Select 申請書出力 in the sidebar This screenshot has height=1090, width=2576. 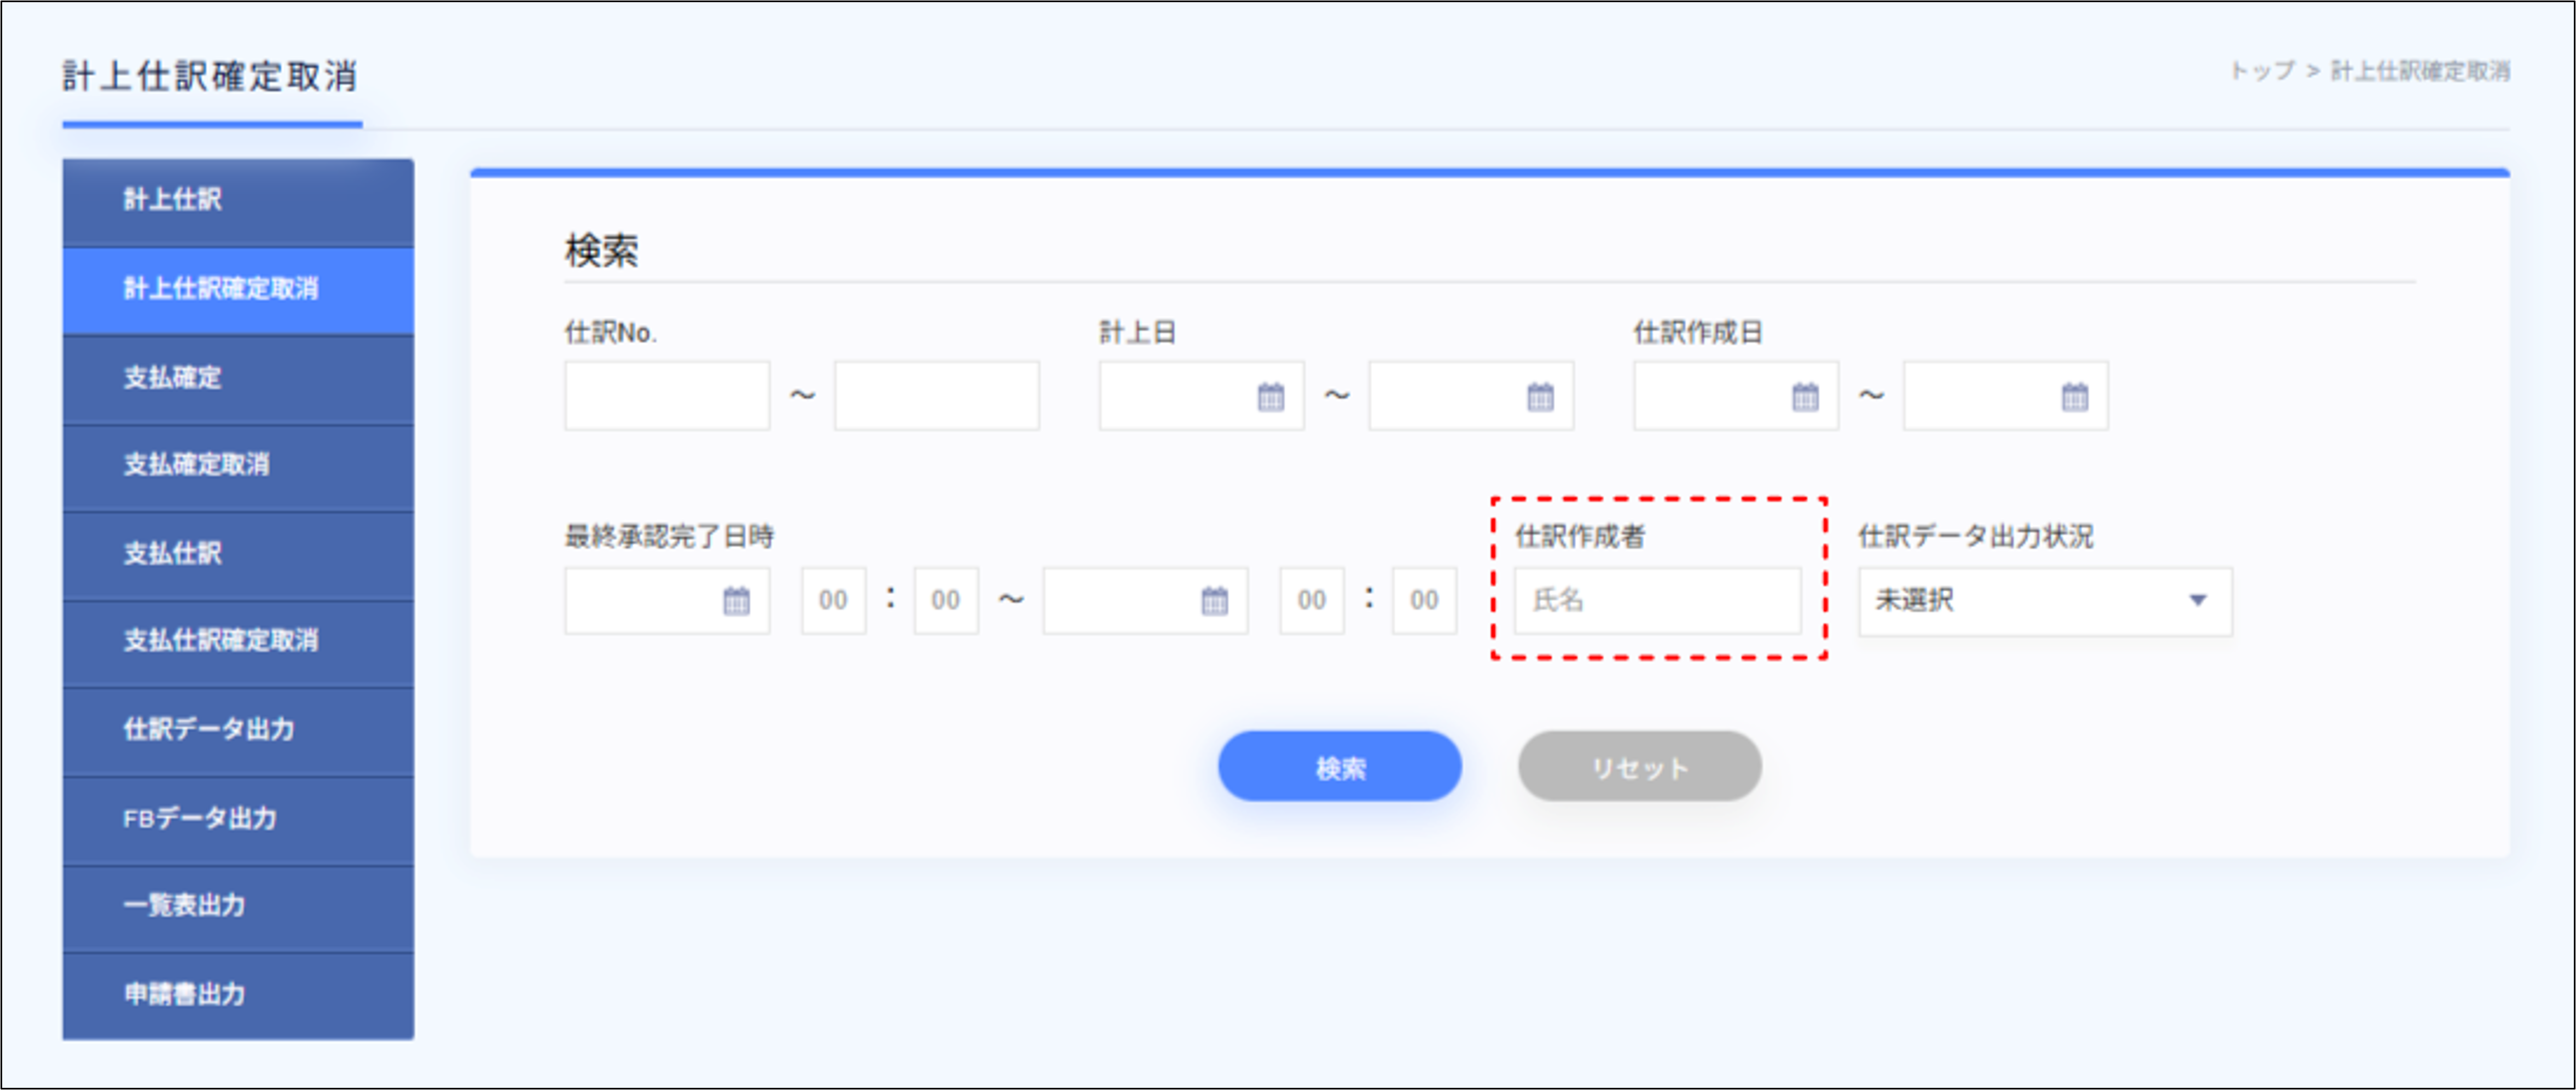point(237,994)
